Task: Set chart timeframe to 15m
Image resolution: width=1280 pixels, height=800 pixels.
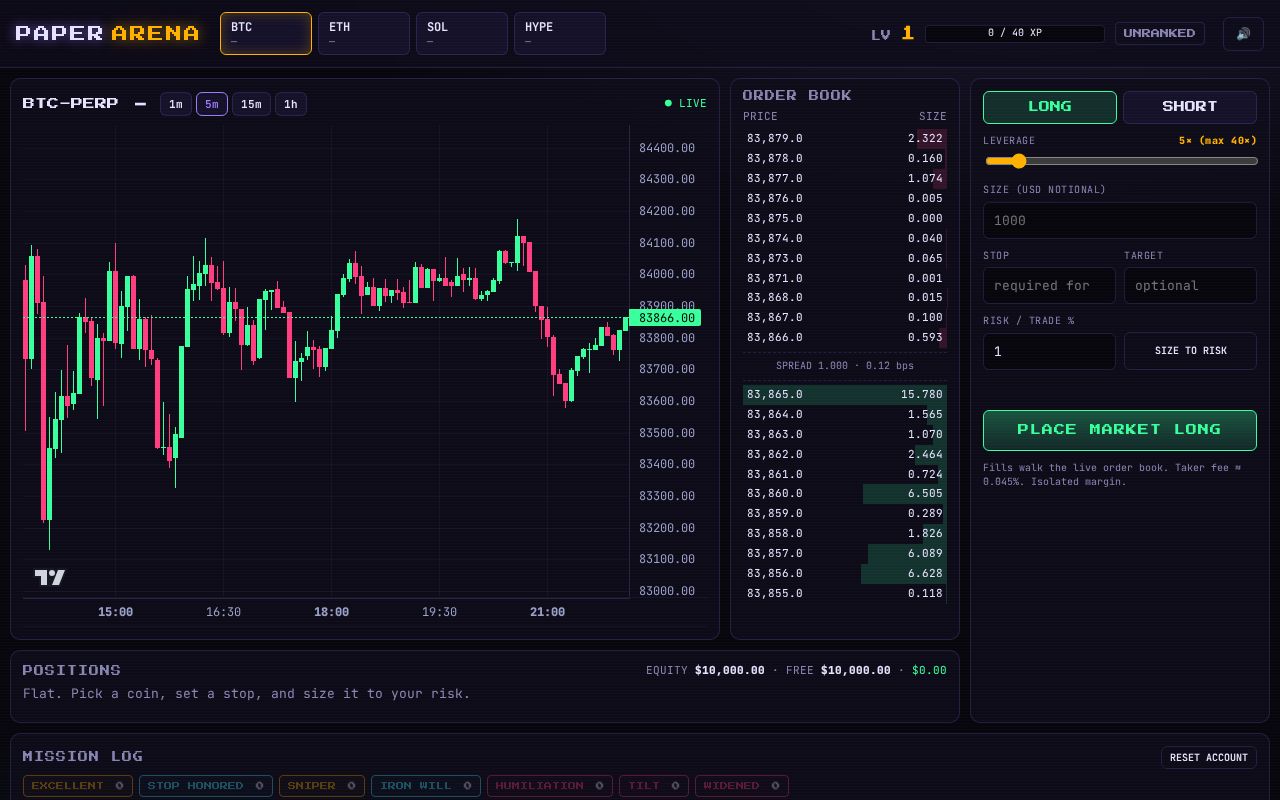Action: 251,104
